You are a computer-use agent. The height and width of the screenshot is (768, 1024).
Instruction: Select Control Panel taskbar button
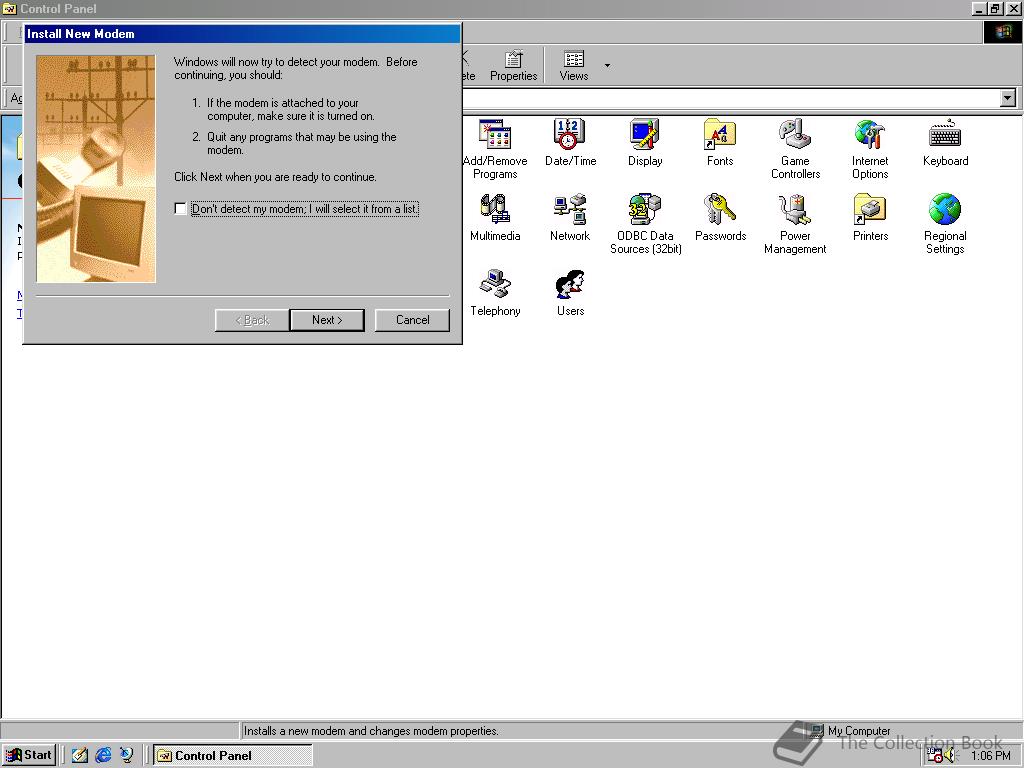coord(232,756)
